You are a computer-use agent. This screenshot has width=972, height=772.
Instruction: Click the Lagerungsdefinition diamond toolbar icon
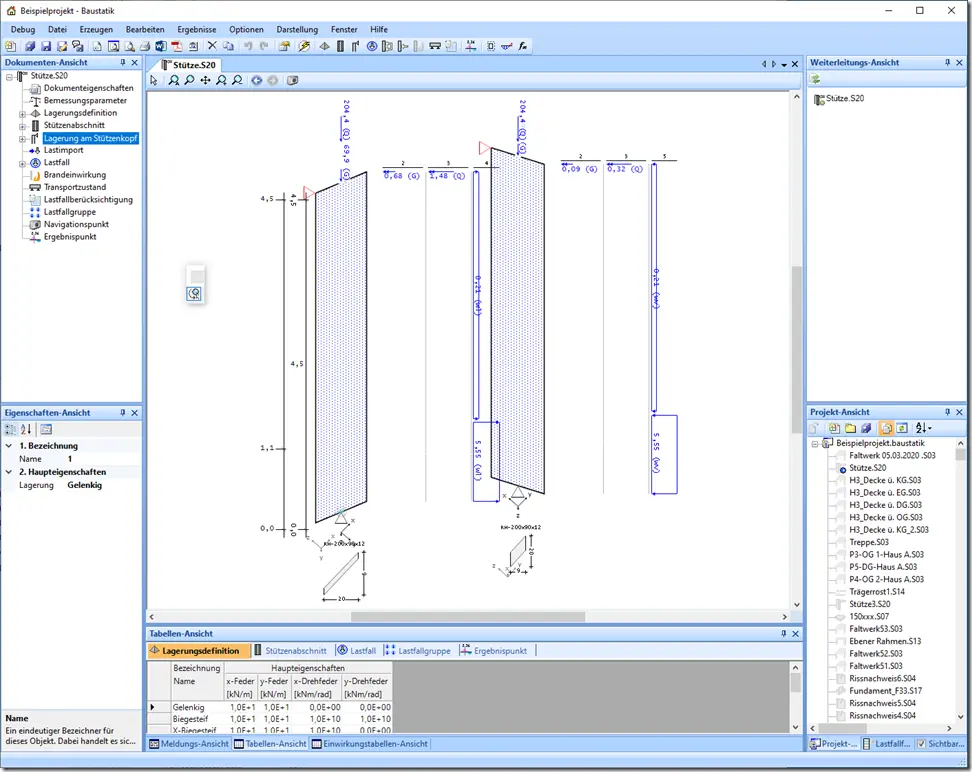click(324, 46)
